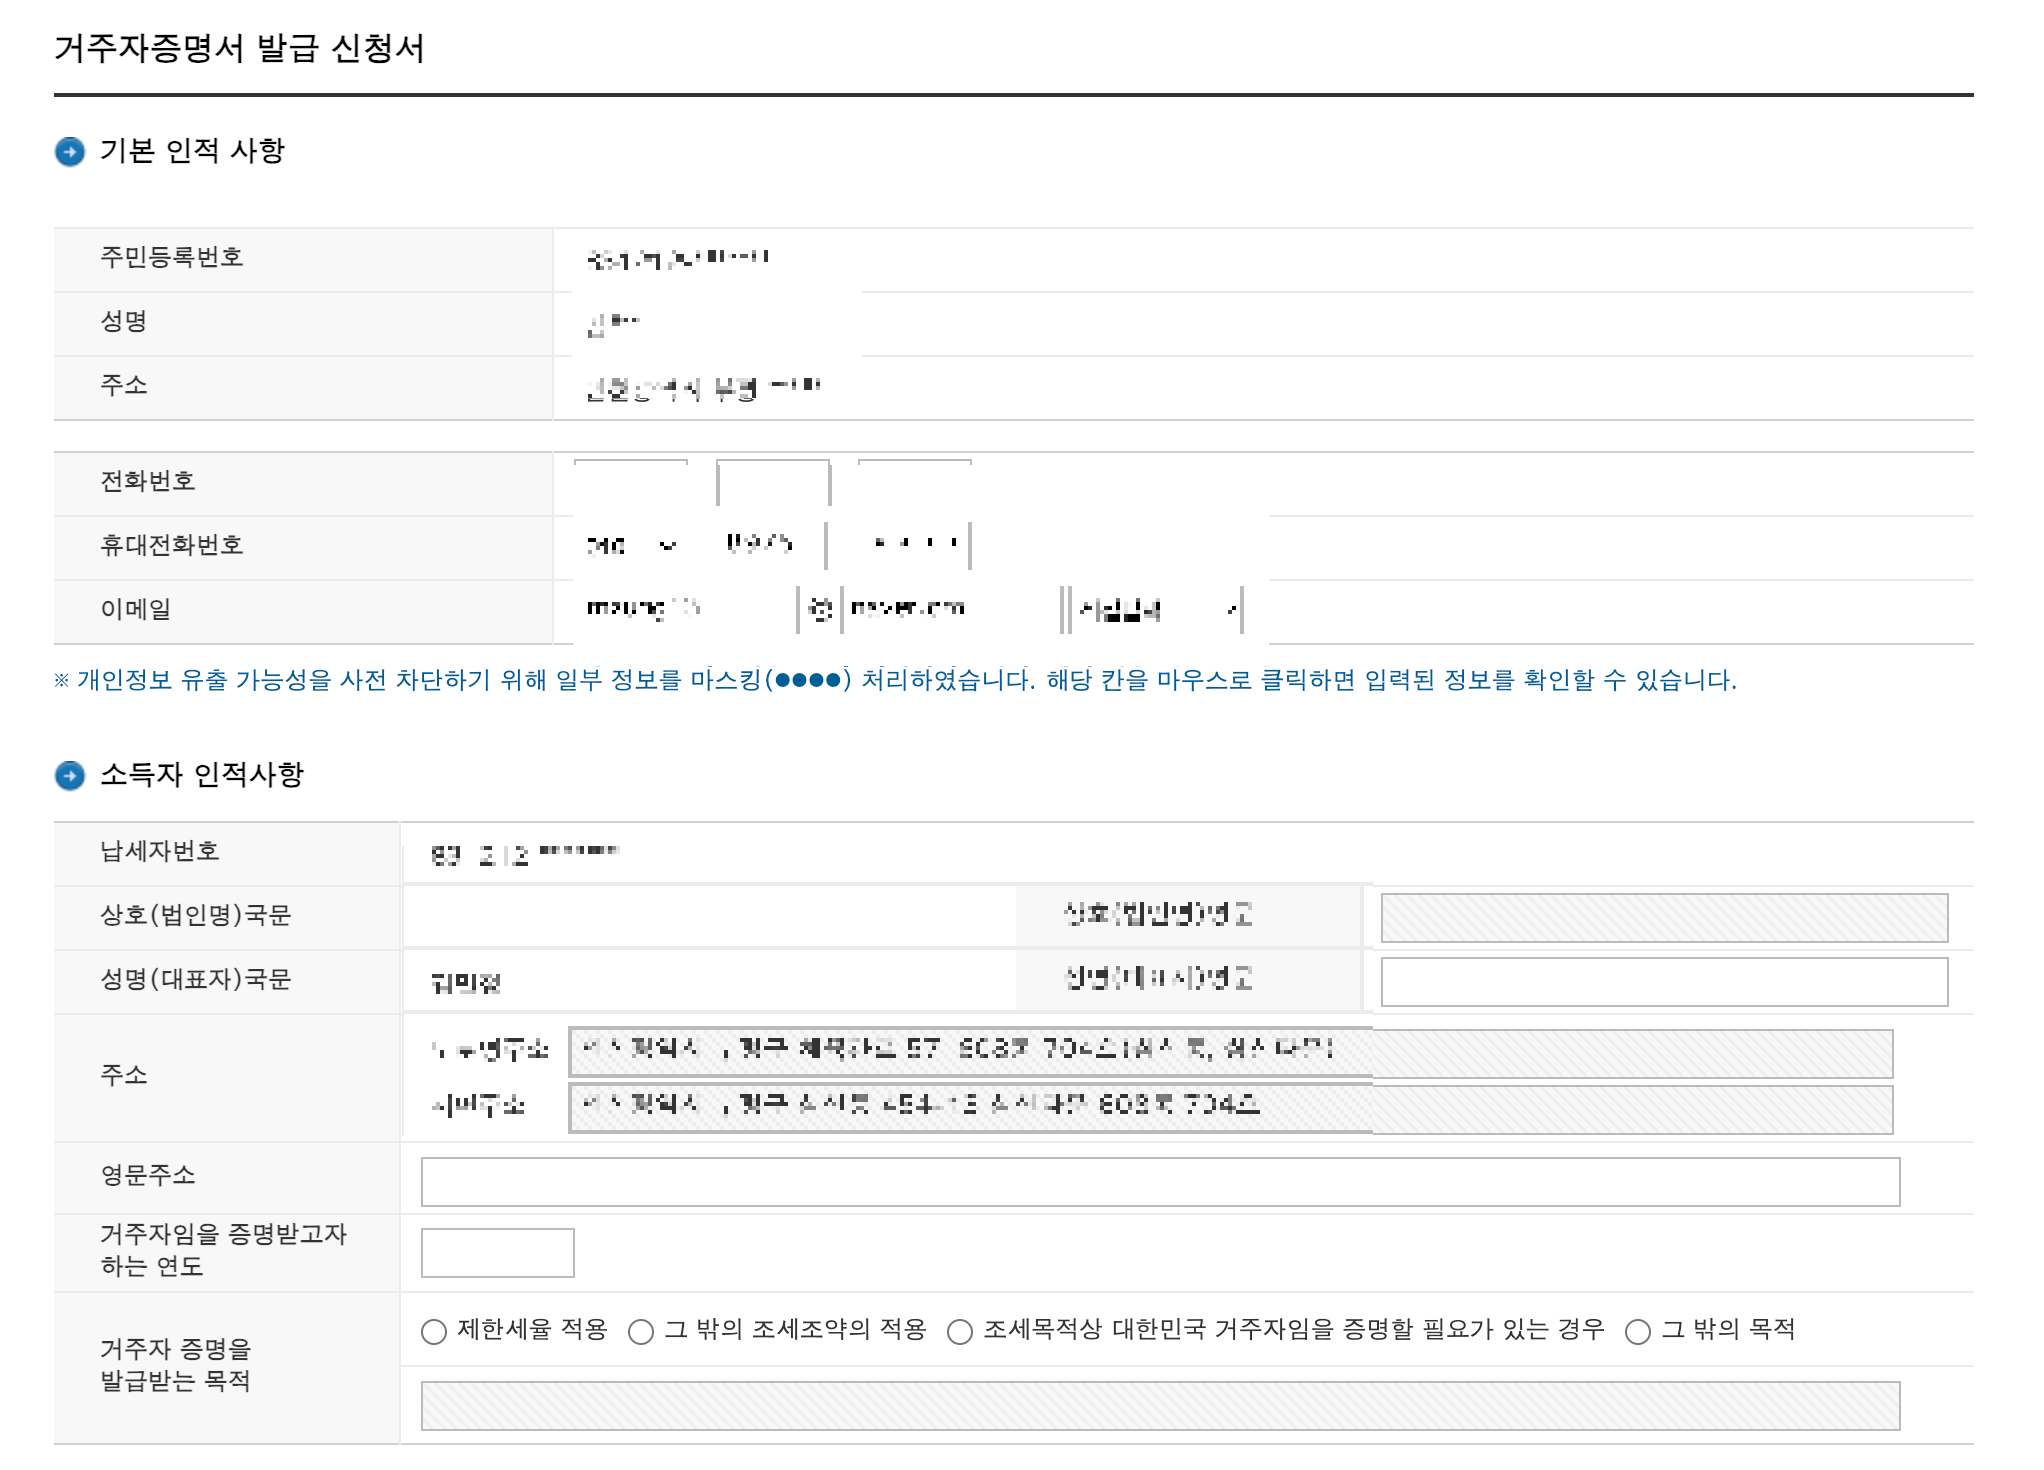Viewport: 2044px width, 1470px height.
Task: Click the 지번주소 address field
Action: point(1230,1109)
